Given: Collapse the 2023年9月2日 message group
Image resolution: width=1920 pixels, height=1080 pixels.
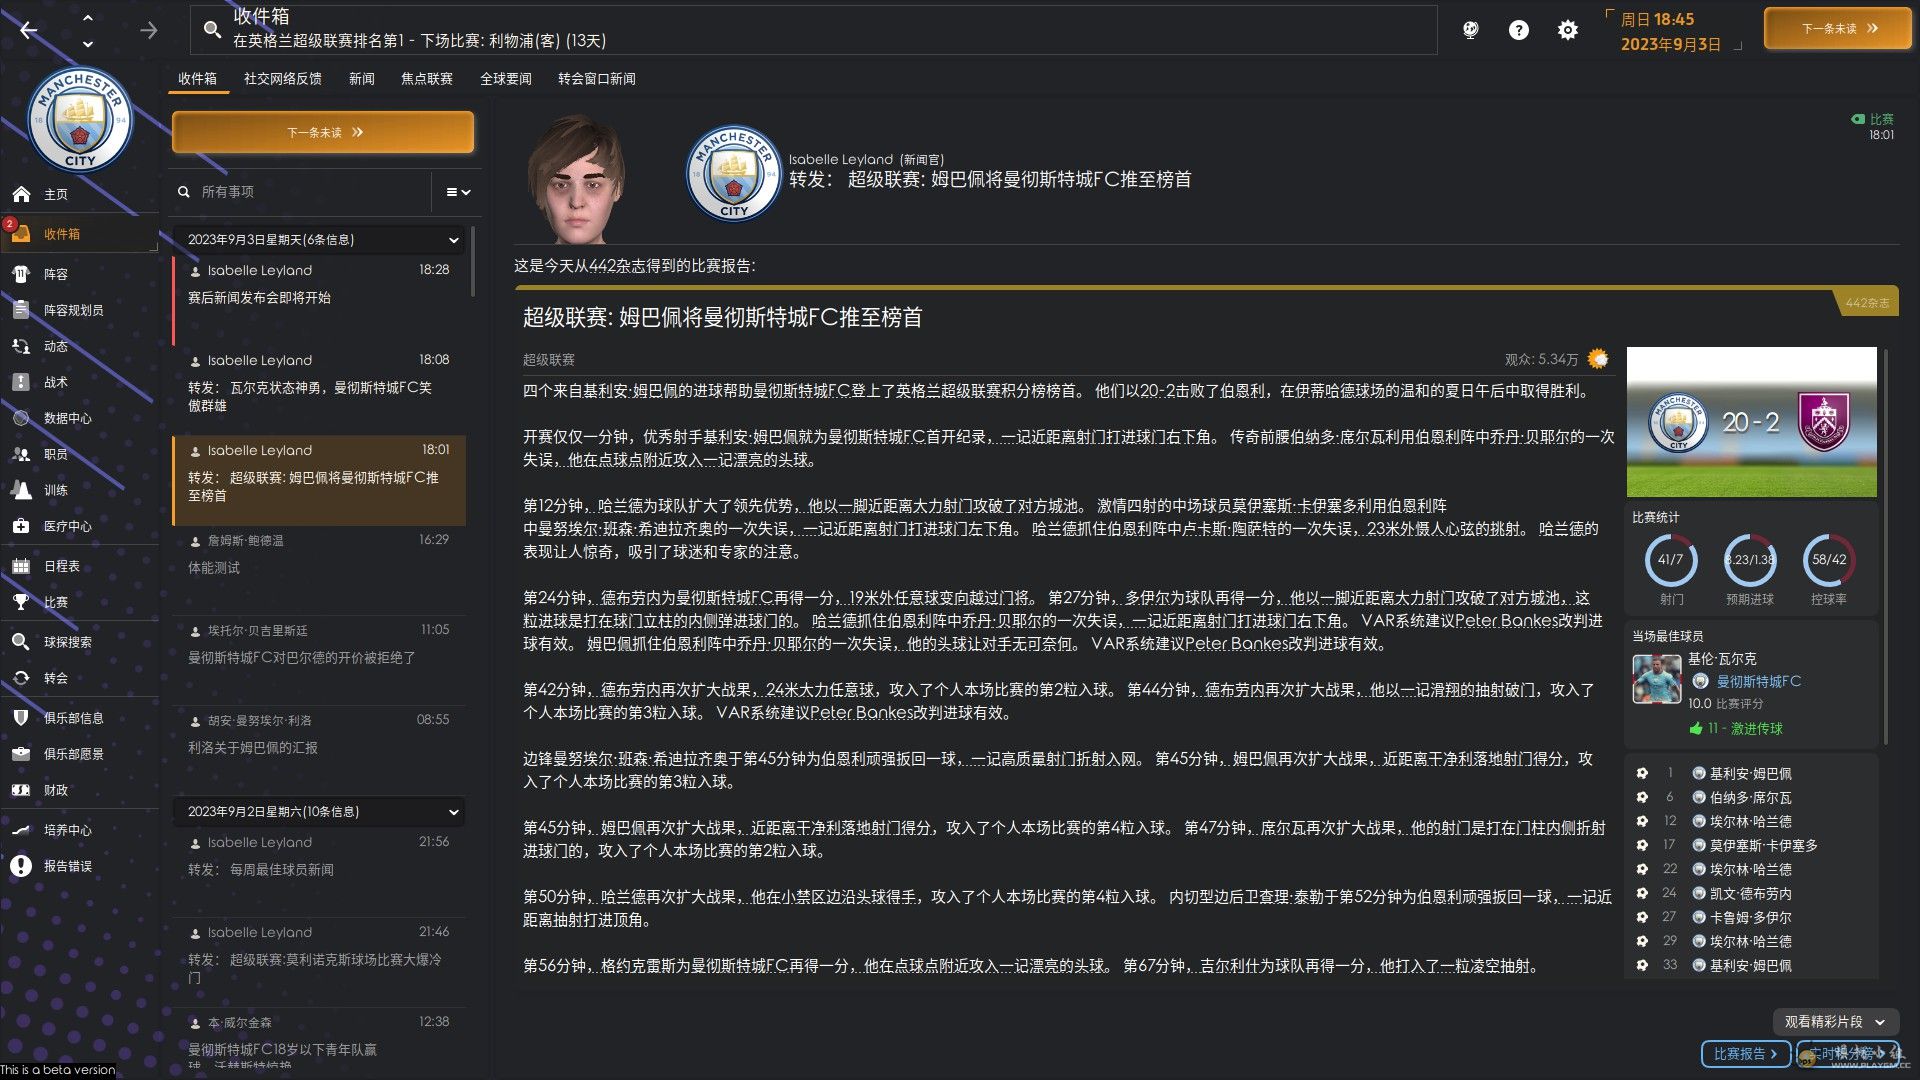Looking at the screenshot, I should pos(453,812).
